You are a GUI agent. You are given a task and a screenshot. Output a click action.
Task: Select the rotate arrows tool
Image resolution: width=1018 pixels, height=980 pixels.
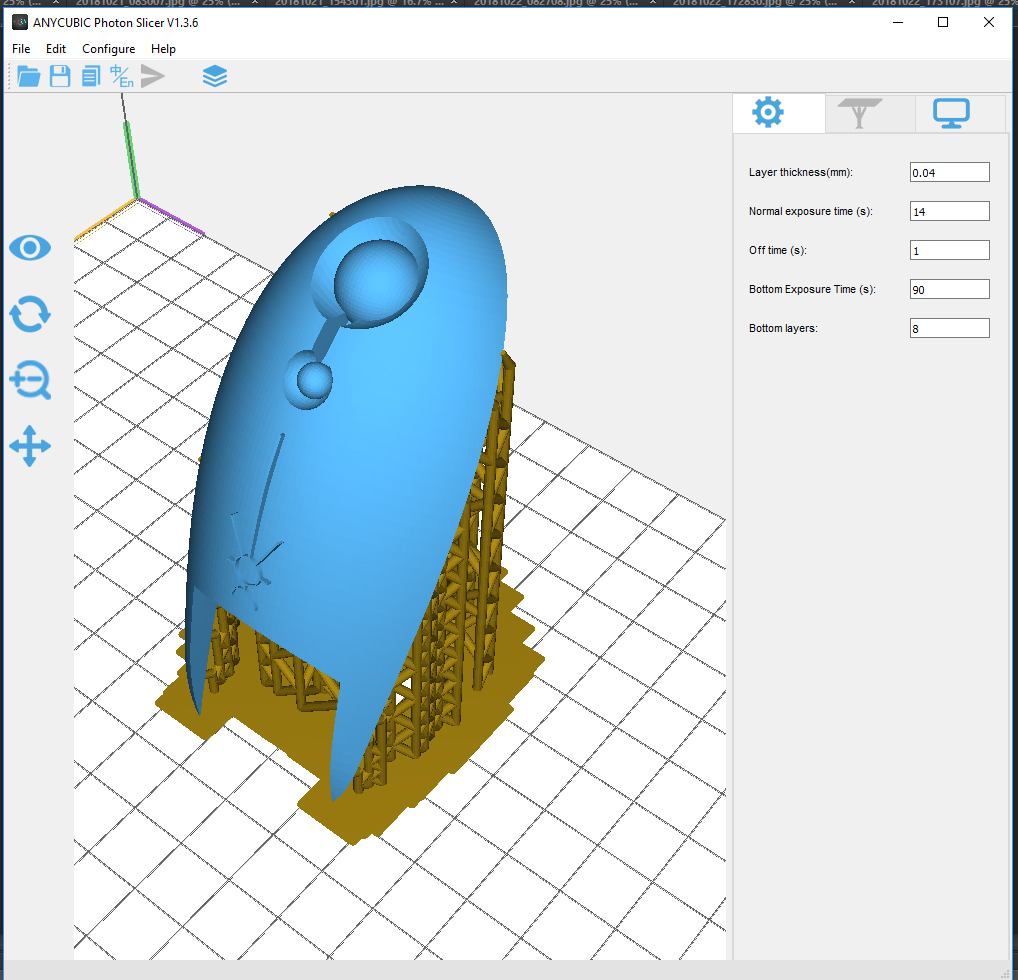click(x=30, y=314)
